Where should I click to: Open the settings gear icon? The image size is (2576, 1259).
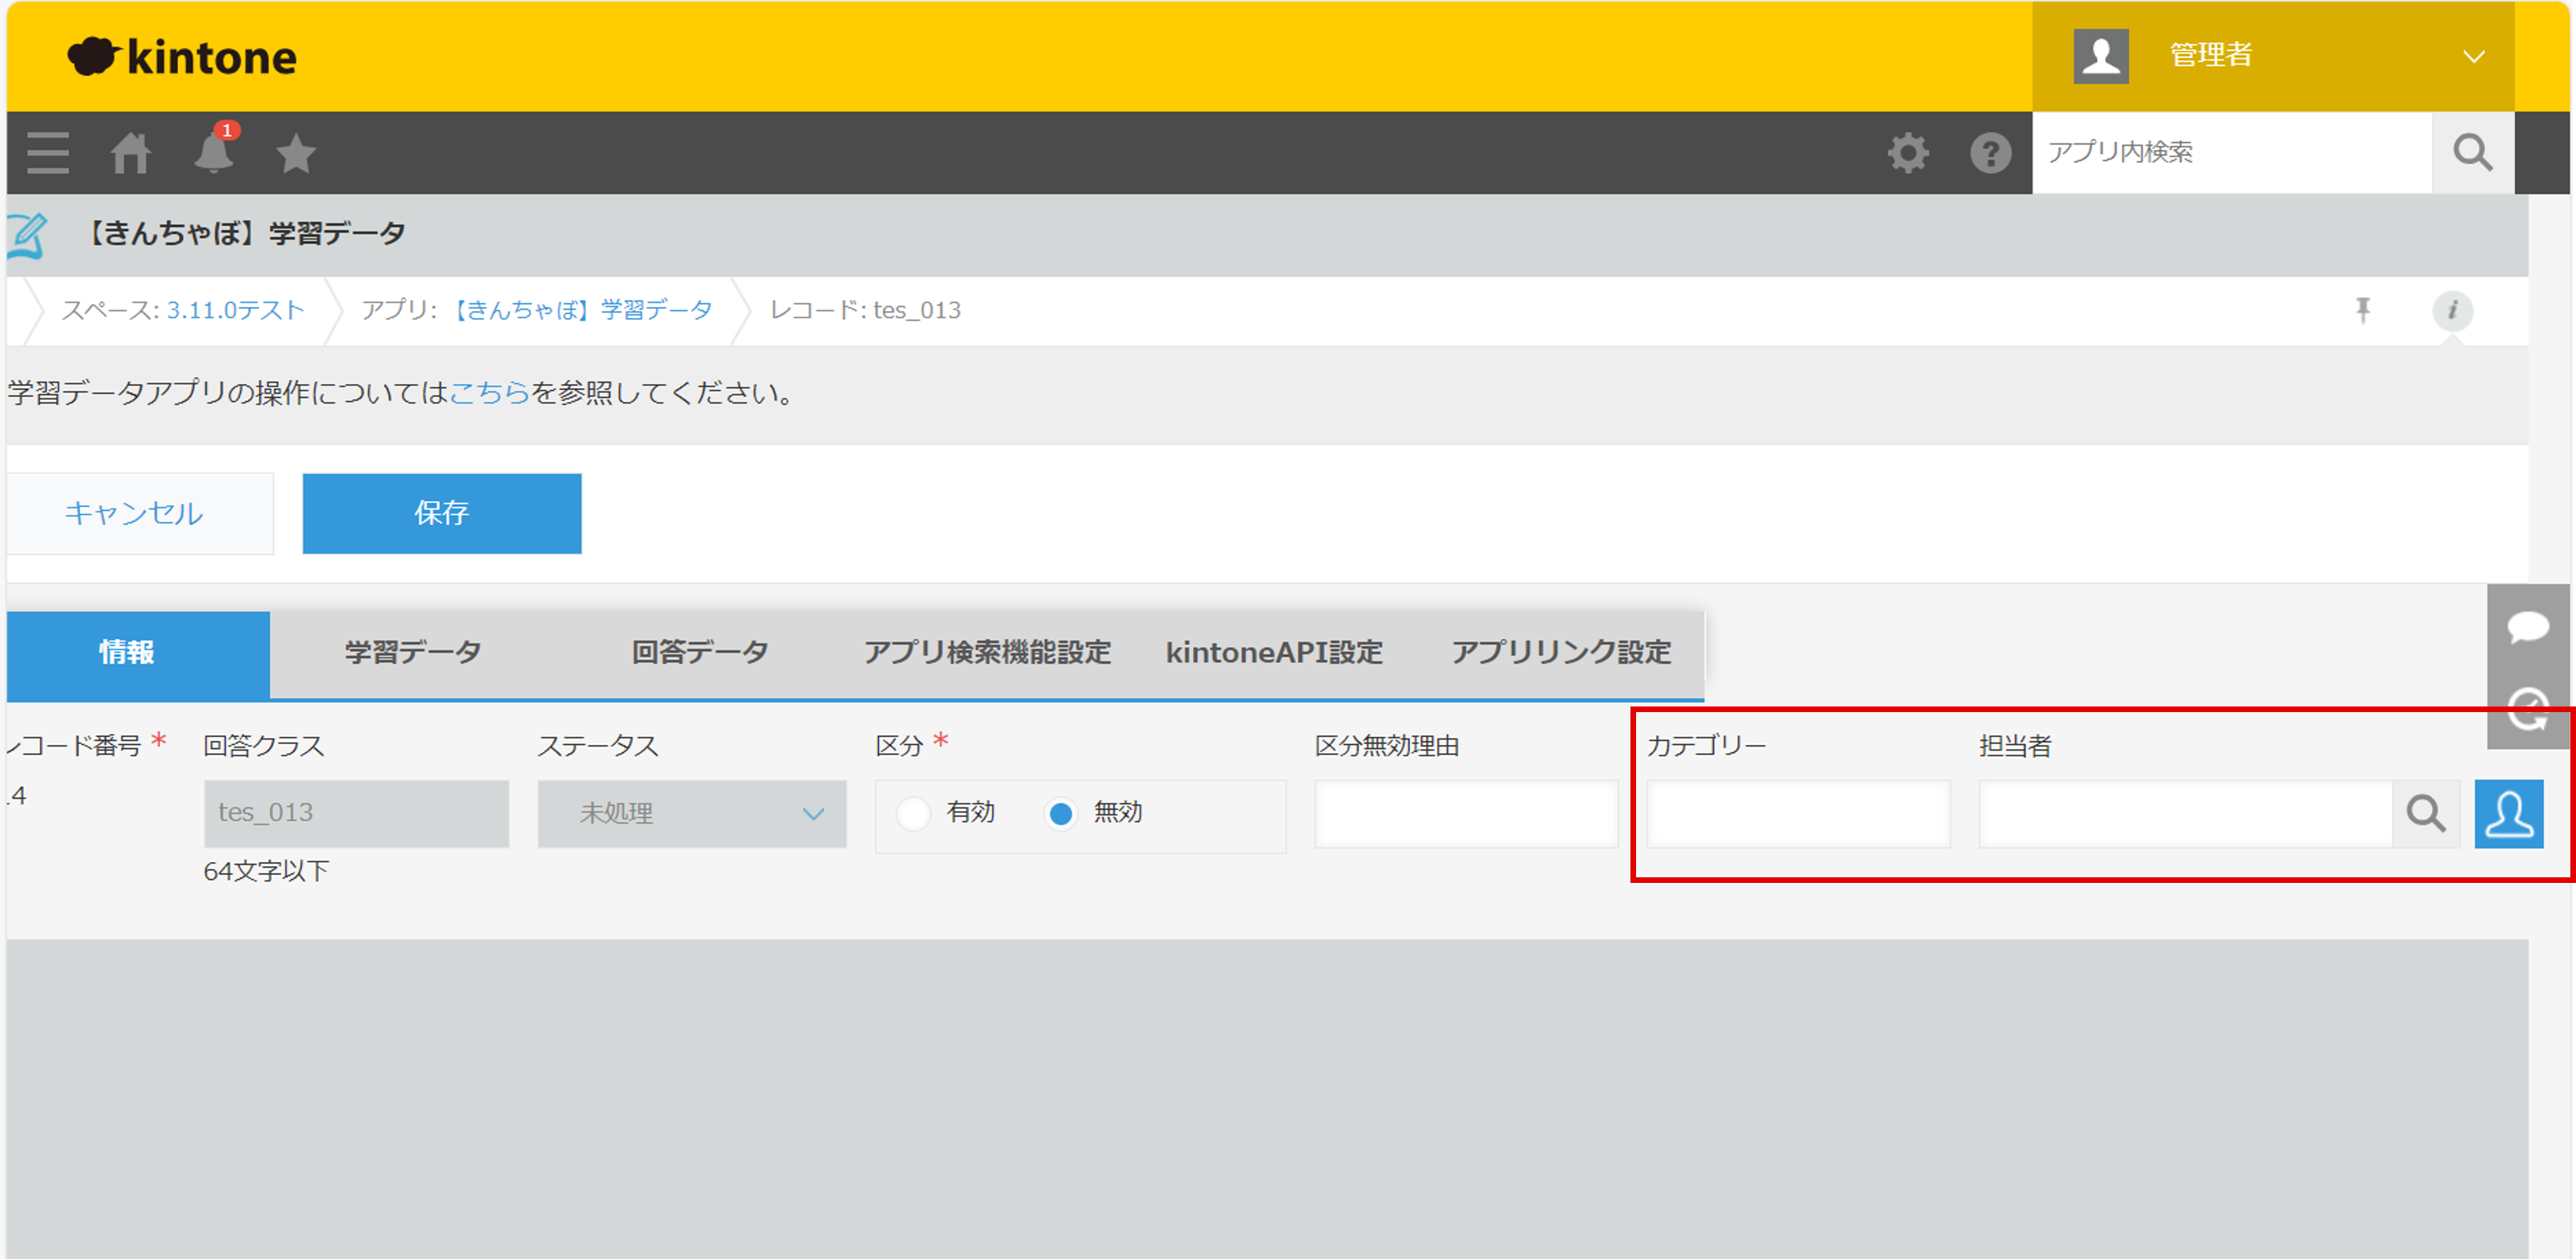[1907, 153]
